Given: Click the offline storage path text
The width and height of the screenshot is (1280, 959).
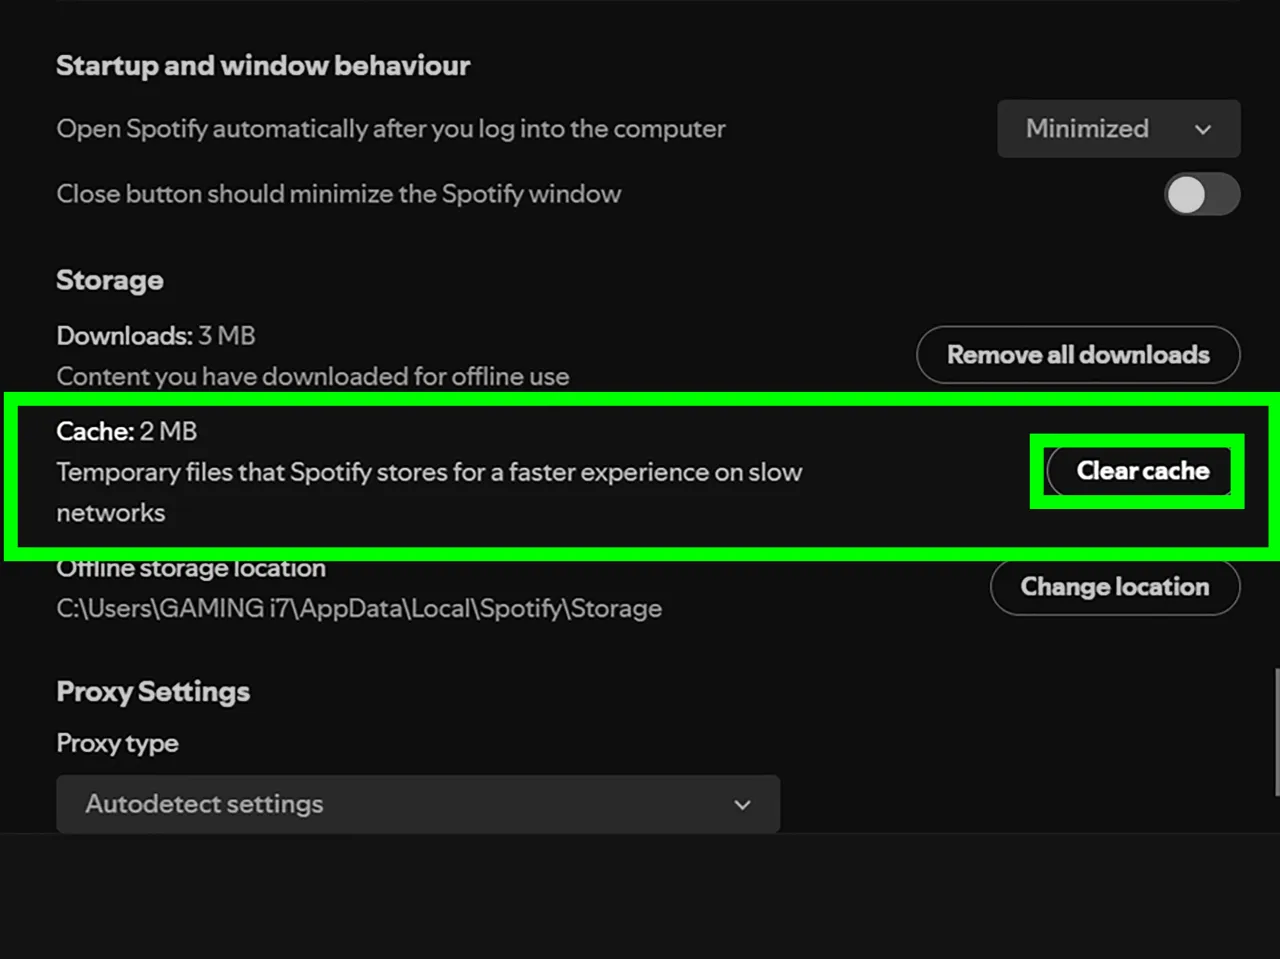Looking at the screenshot, I should [x=358, y=608].
